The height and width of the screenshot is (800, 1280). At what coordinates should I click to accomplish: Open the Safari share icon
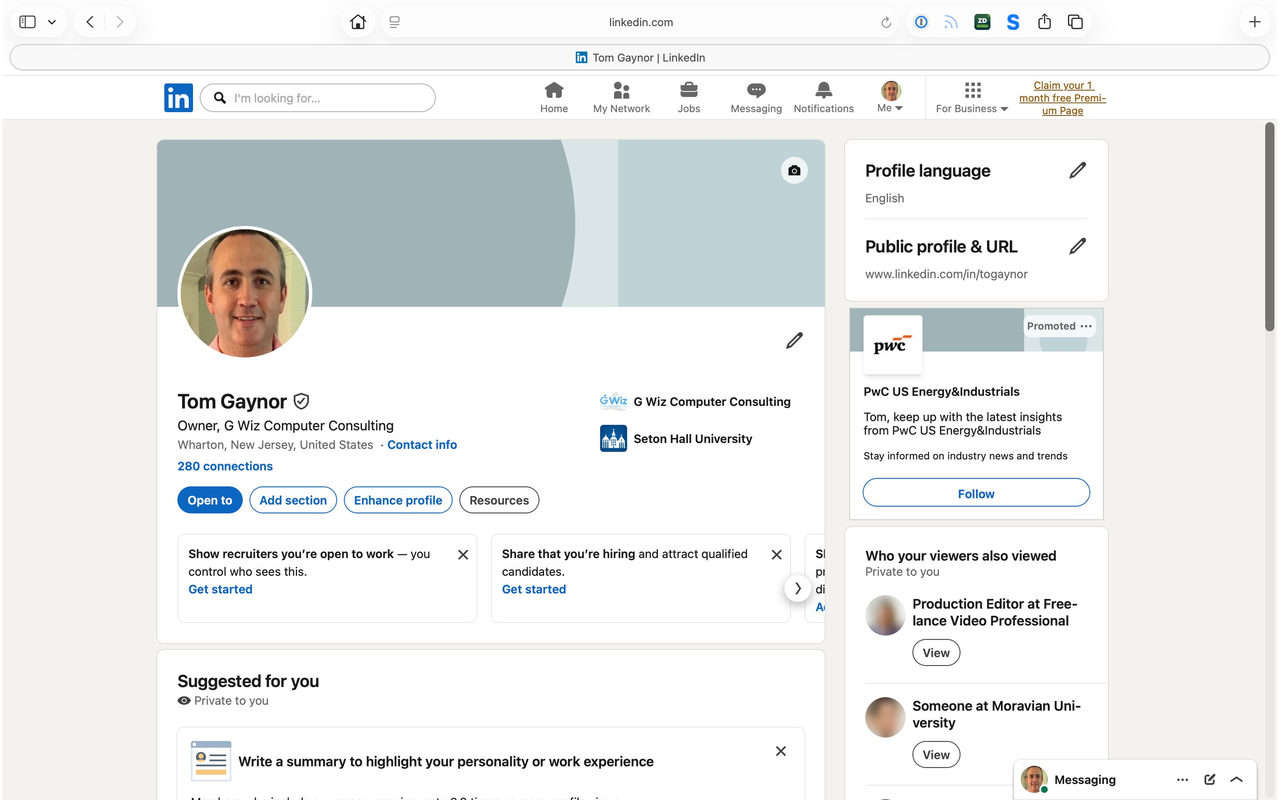tap(1044, 21)
